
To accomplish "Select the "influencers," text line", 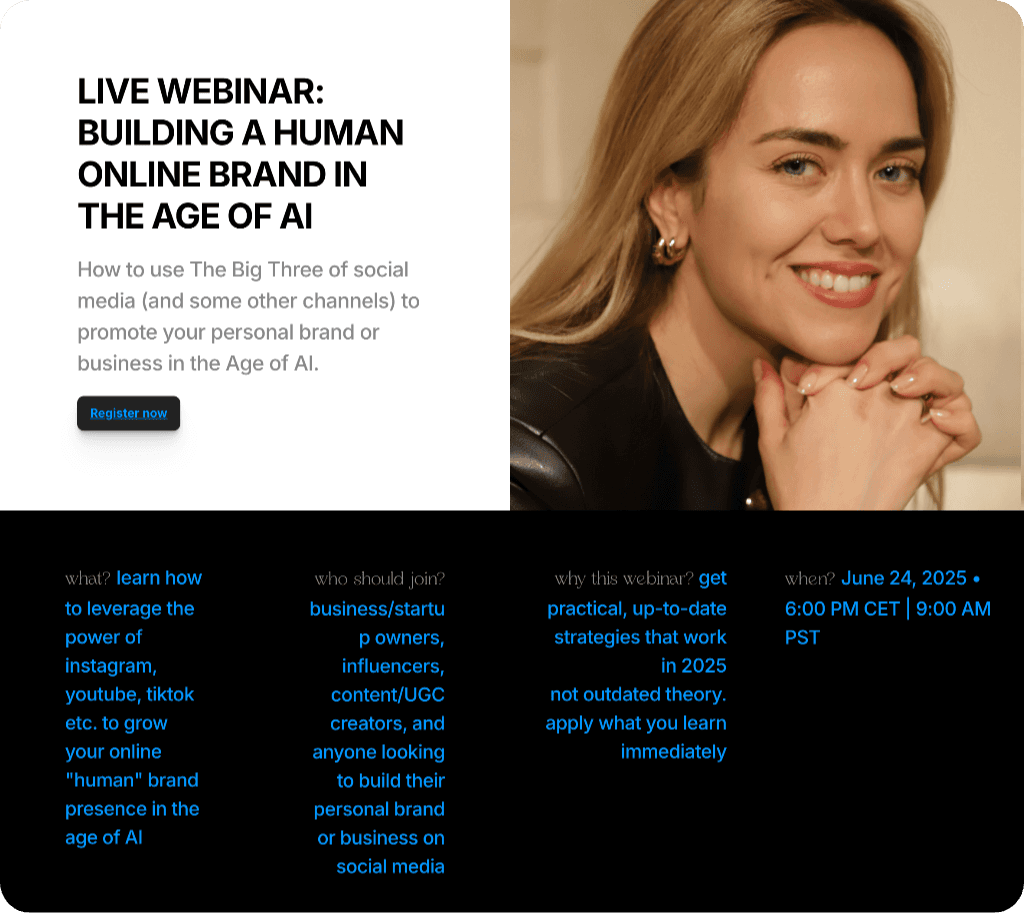I will coord(393,666).
